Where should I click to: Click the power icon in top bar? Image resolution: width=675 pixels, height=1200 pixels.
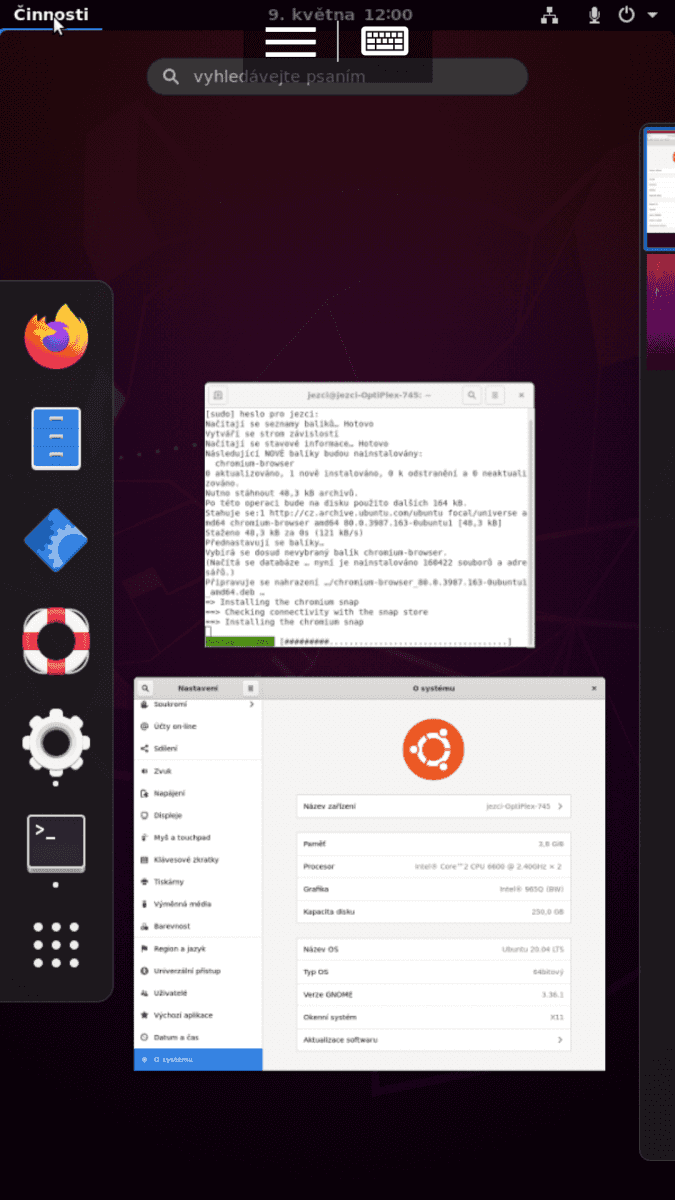[x=627, y=15]
